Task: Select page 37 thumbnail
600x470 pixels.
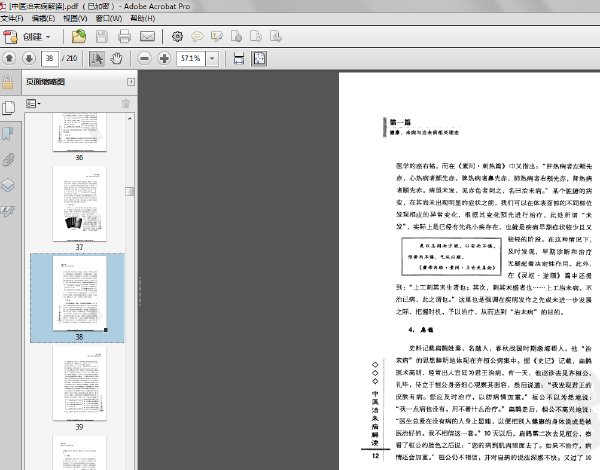Action: click(80, 204)
